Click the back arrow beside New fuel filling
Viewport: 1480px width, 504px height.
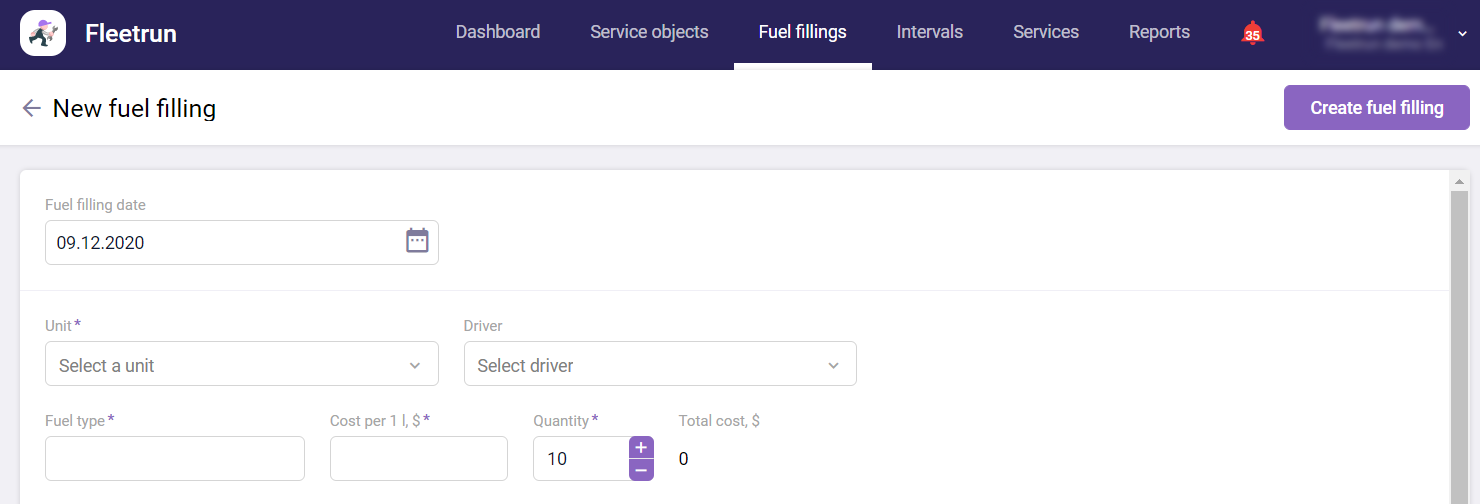pos(32,108)
